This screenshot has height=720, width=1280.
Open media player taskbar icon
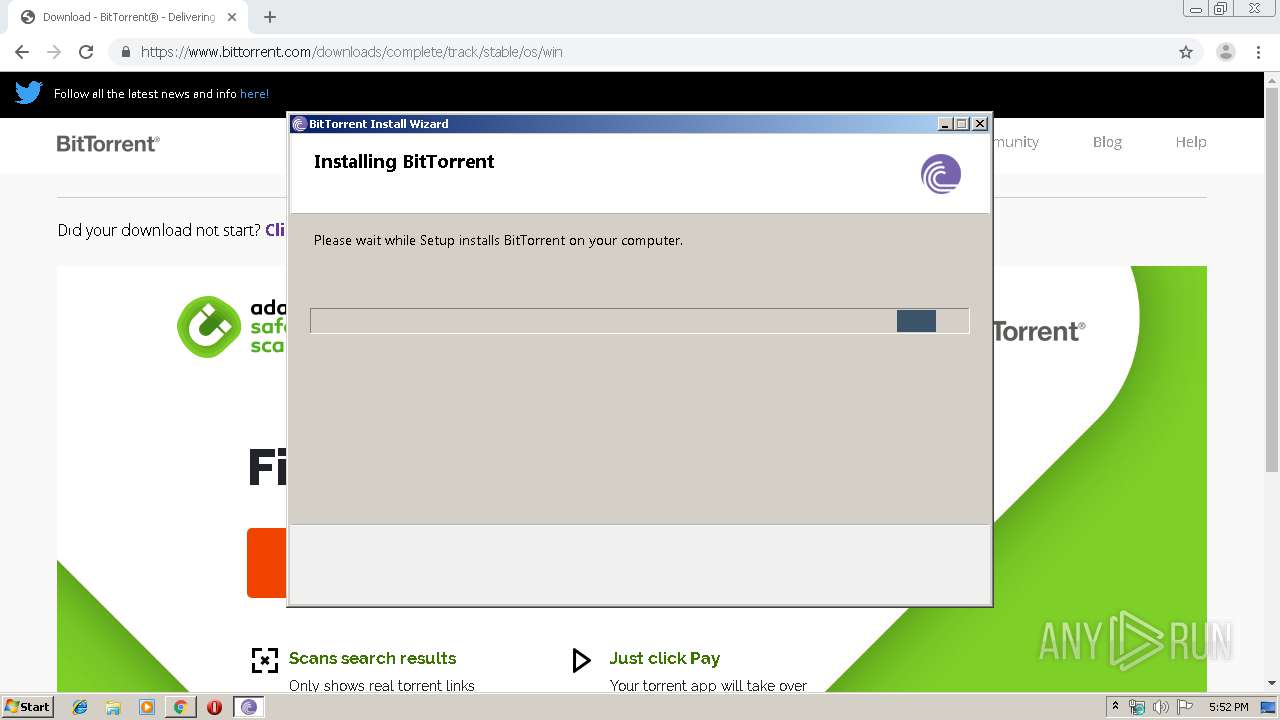[x=147, y=707]
